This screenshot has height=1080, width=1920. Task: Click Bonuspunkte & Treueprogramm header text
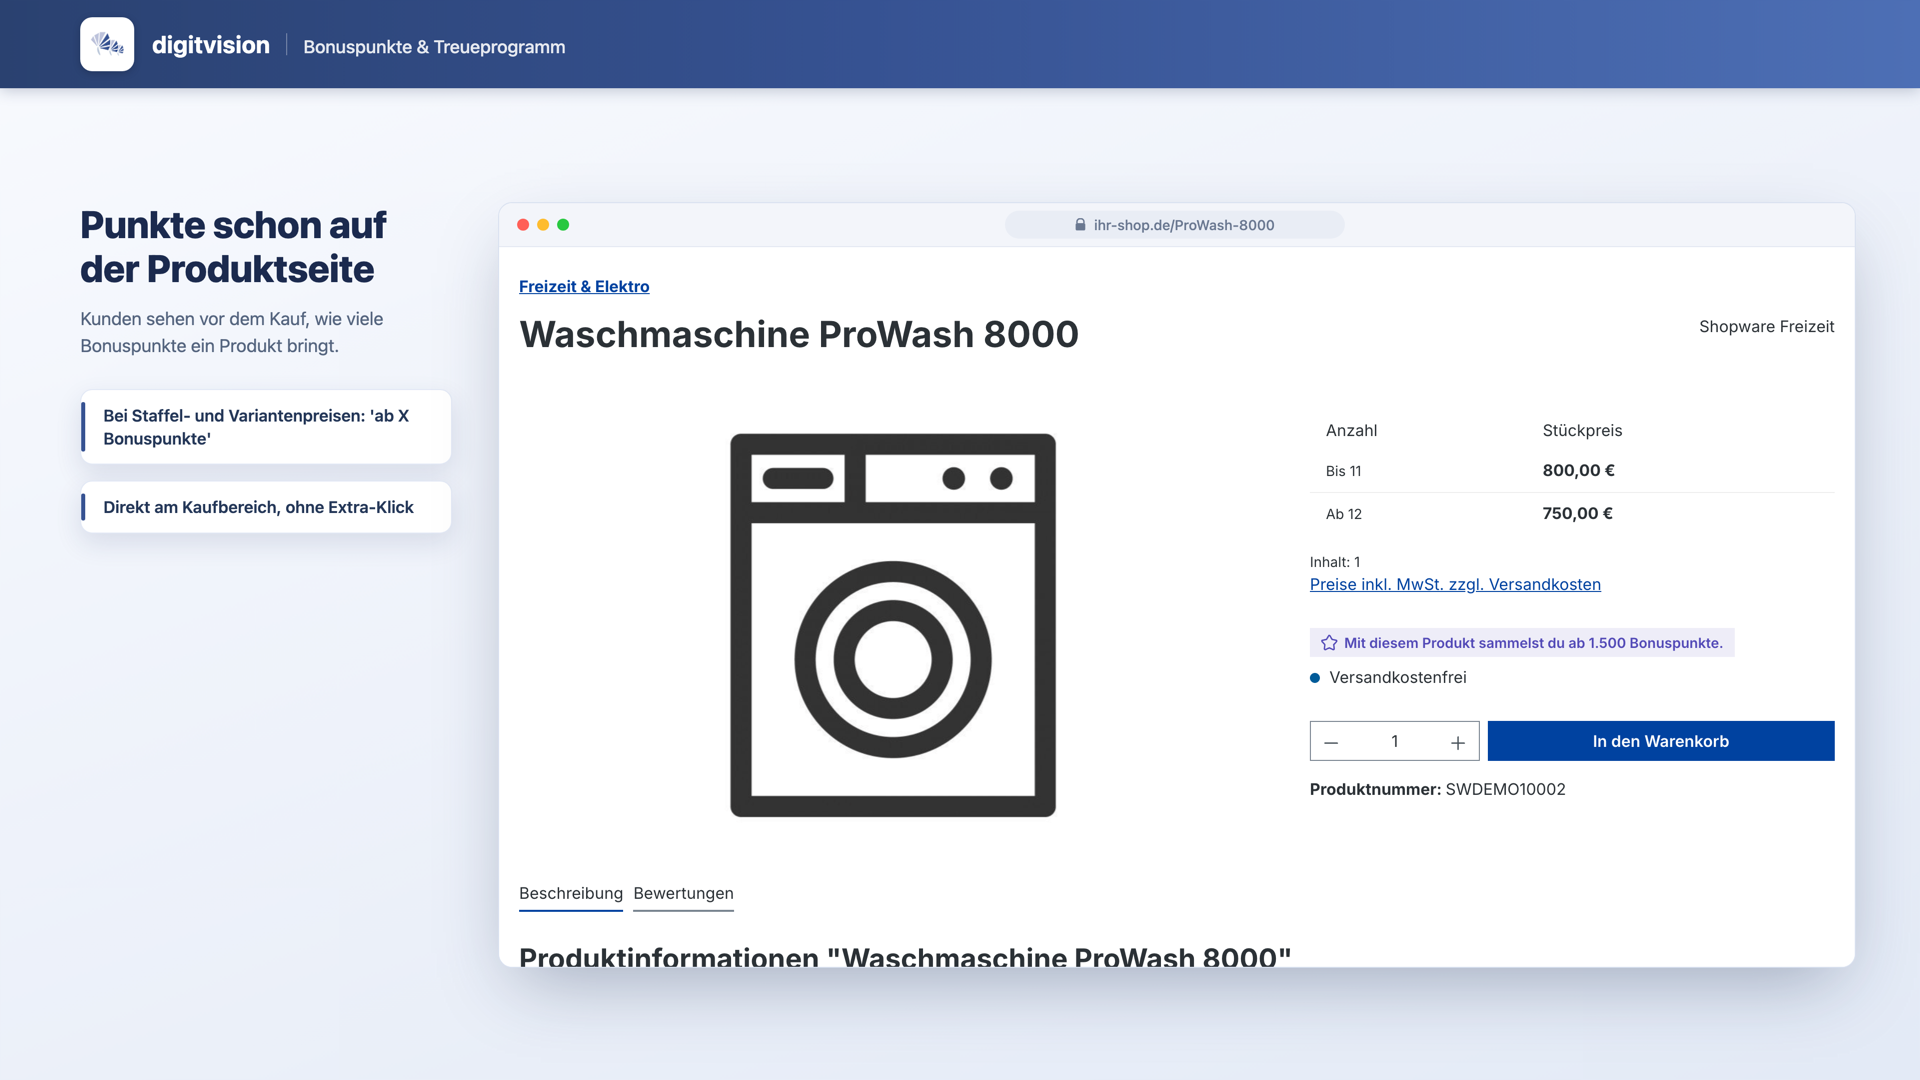434,47
